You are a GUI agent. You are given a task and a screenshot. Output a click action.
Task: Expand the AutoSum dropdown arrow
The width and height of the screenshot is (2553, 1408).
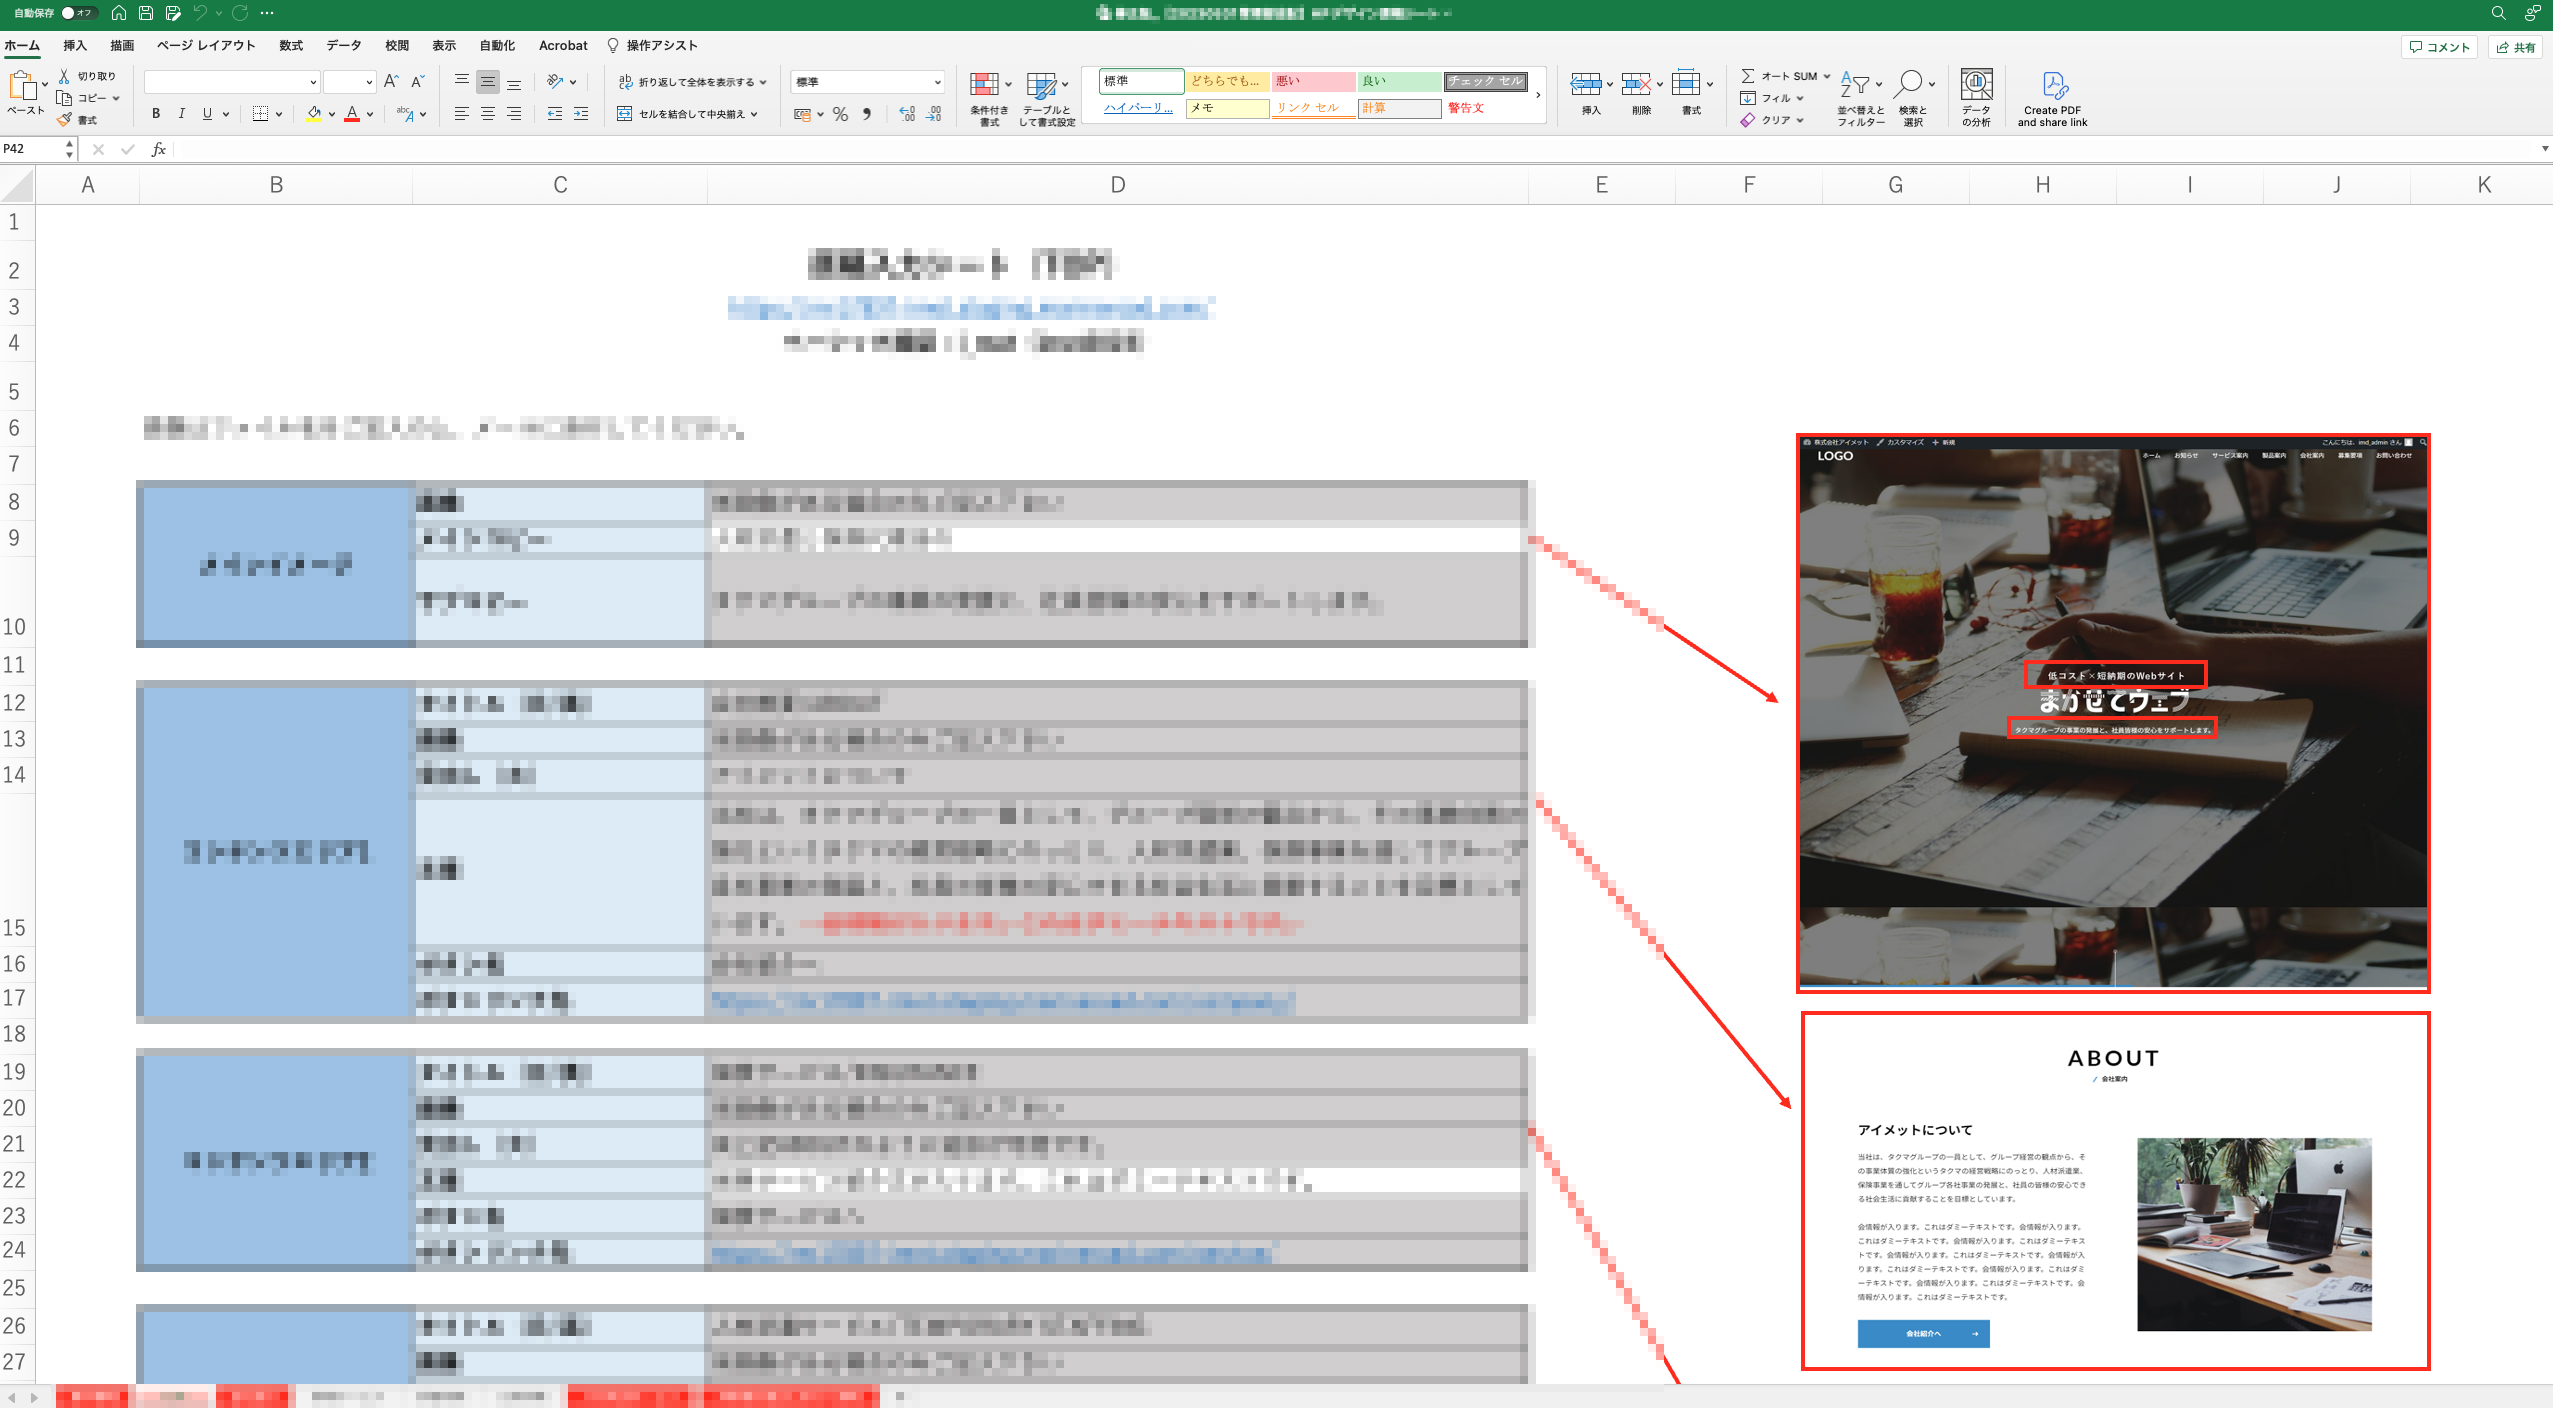[1826, 76]
